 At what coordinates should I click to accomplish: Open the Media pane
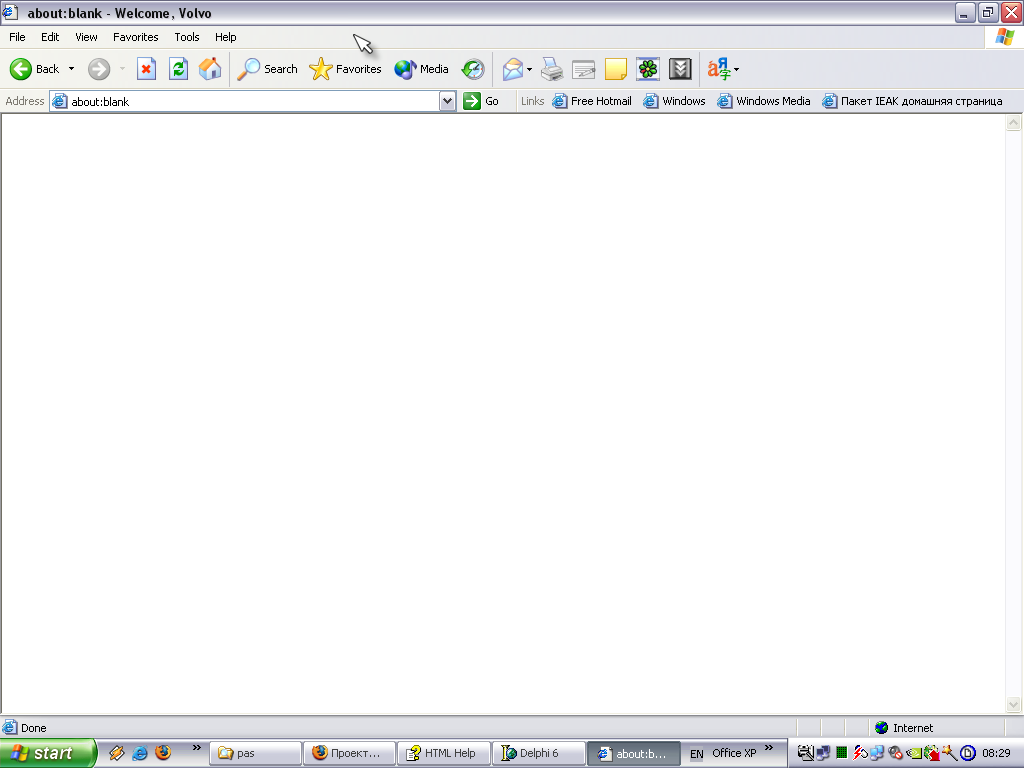coord(422,69)
